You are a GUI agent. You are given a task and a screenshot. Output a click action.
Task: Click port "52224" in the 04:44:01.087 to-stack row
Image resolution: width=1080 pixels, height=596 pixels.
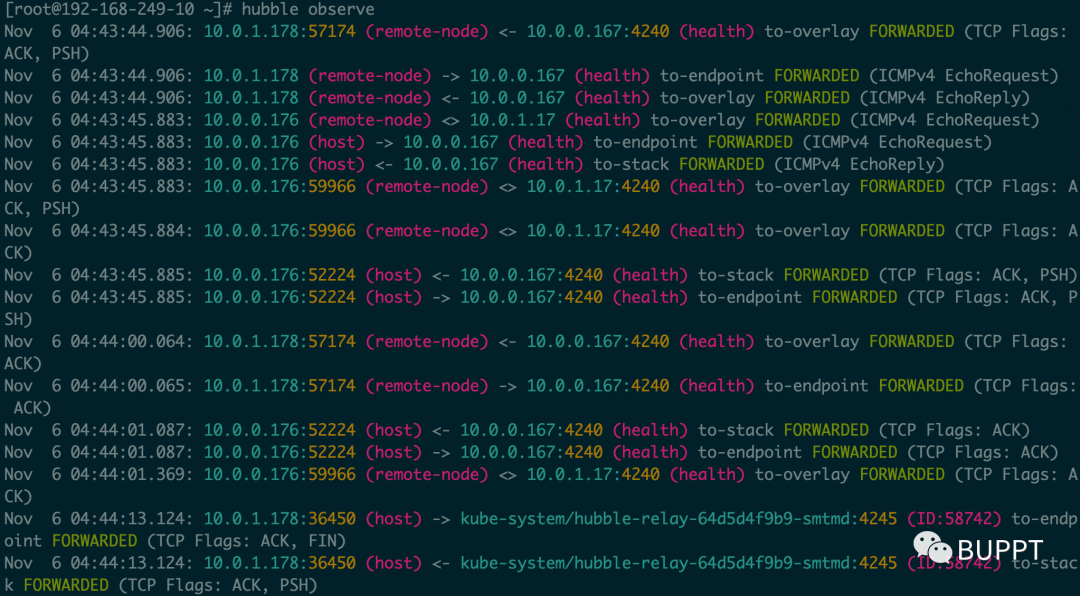[x=332, y=431]
